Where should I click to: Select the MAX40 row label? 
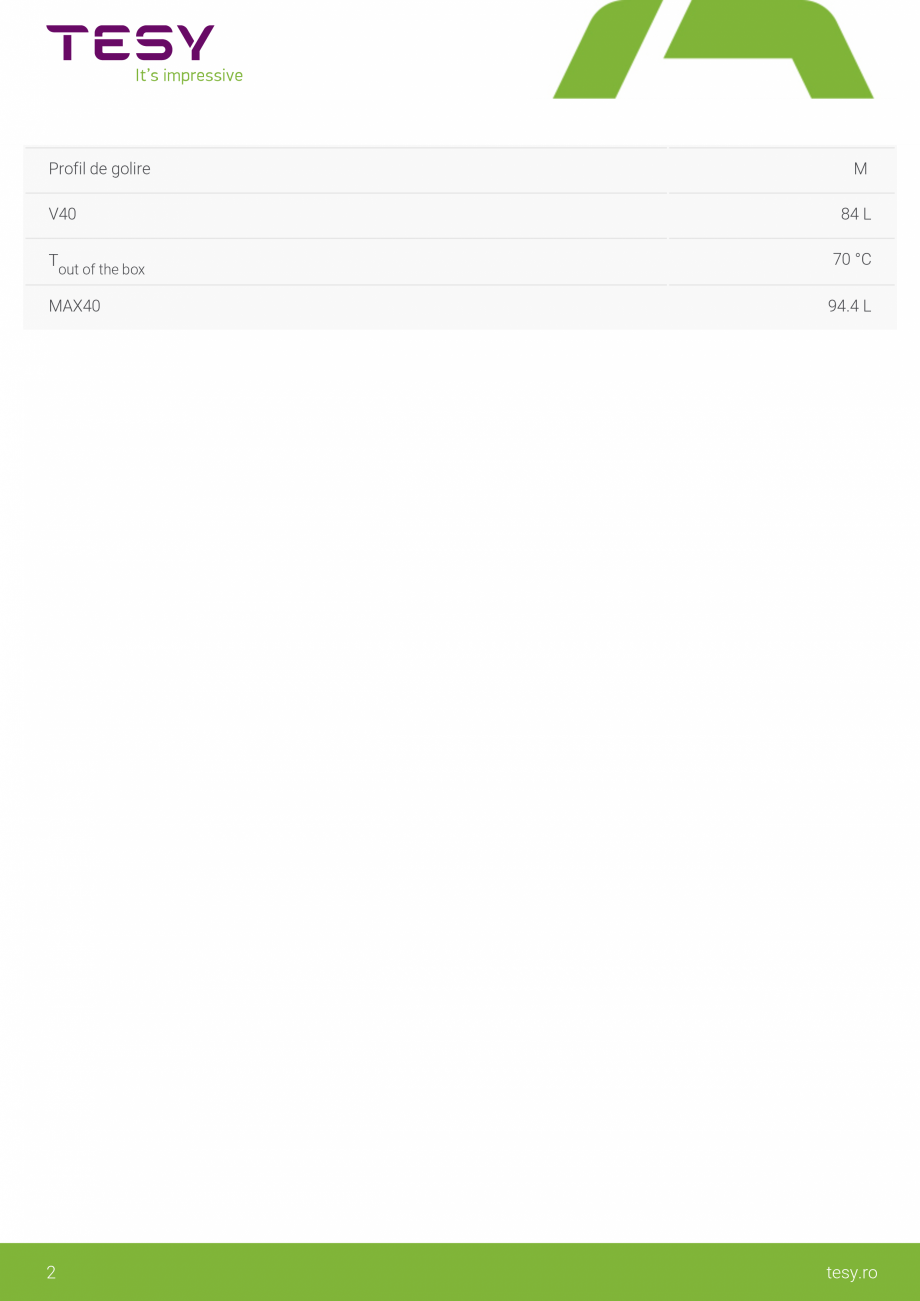(75, 306)
